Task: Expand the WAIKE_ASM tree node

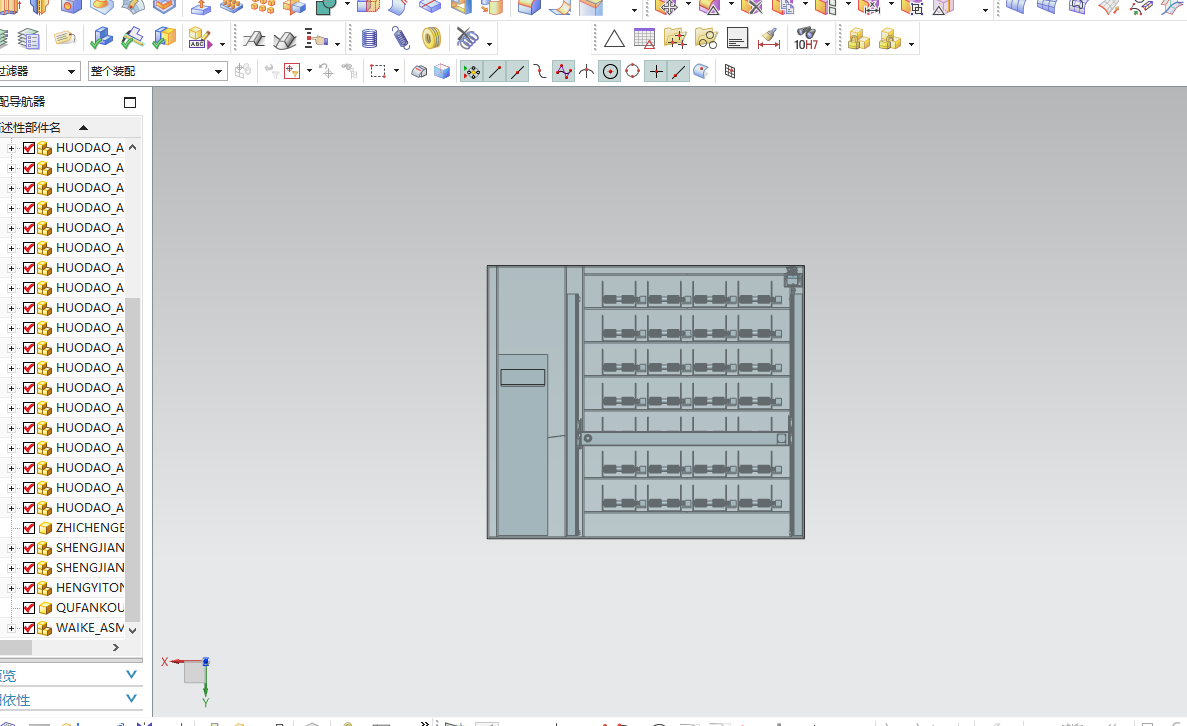Action: [x=11, y=628]
